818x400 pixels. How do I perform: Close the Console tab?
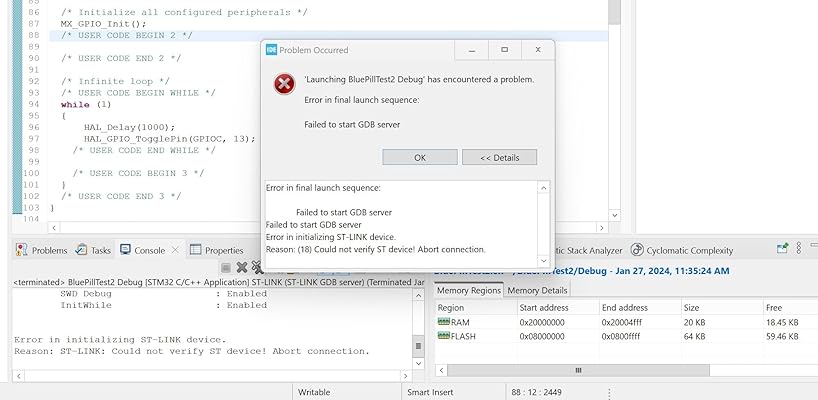point(175,250)
